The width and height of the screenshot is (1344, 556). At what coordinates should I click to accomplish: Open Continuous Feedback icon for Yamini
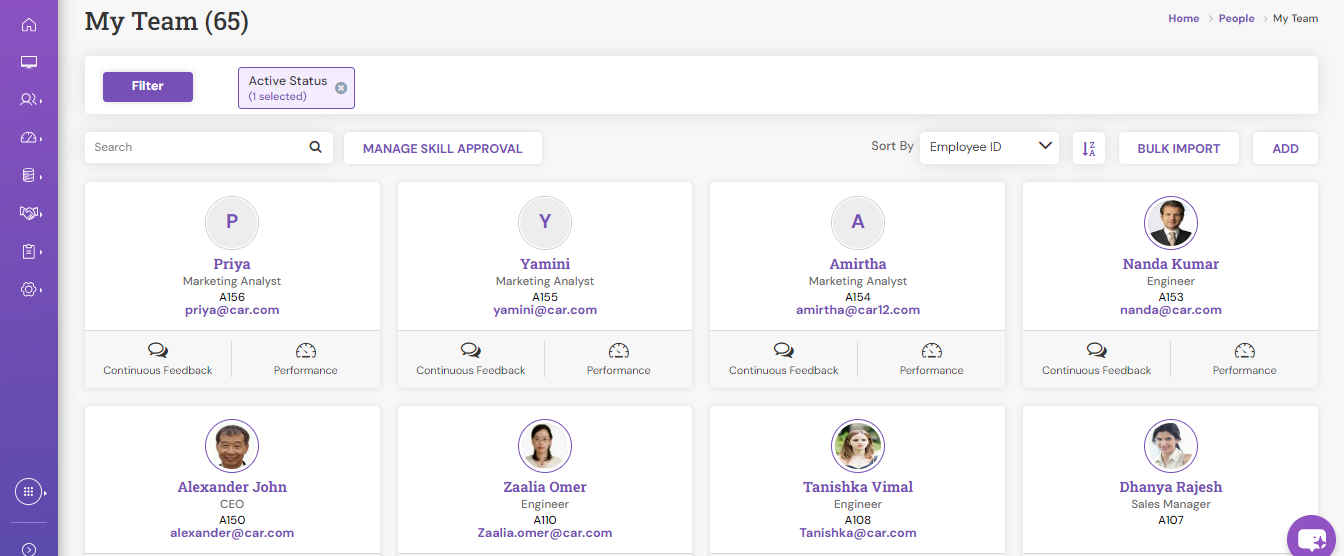point(471,350)
